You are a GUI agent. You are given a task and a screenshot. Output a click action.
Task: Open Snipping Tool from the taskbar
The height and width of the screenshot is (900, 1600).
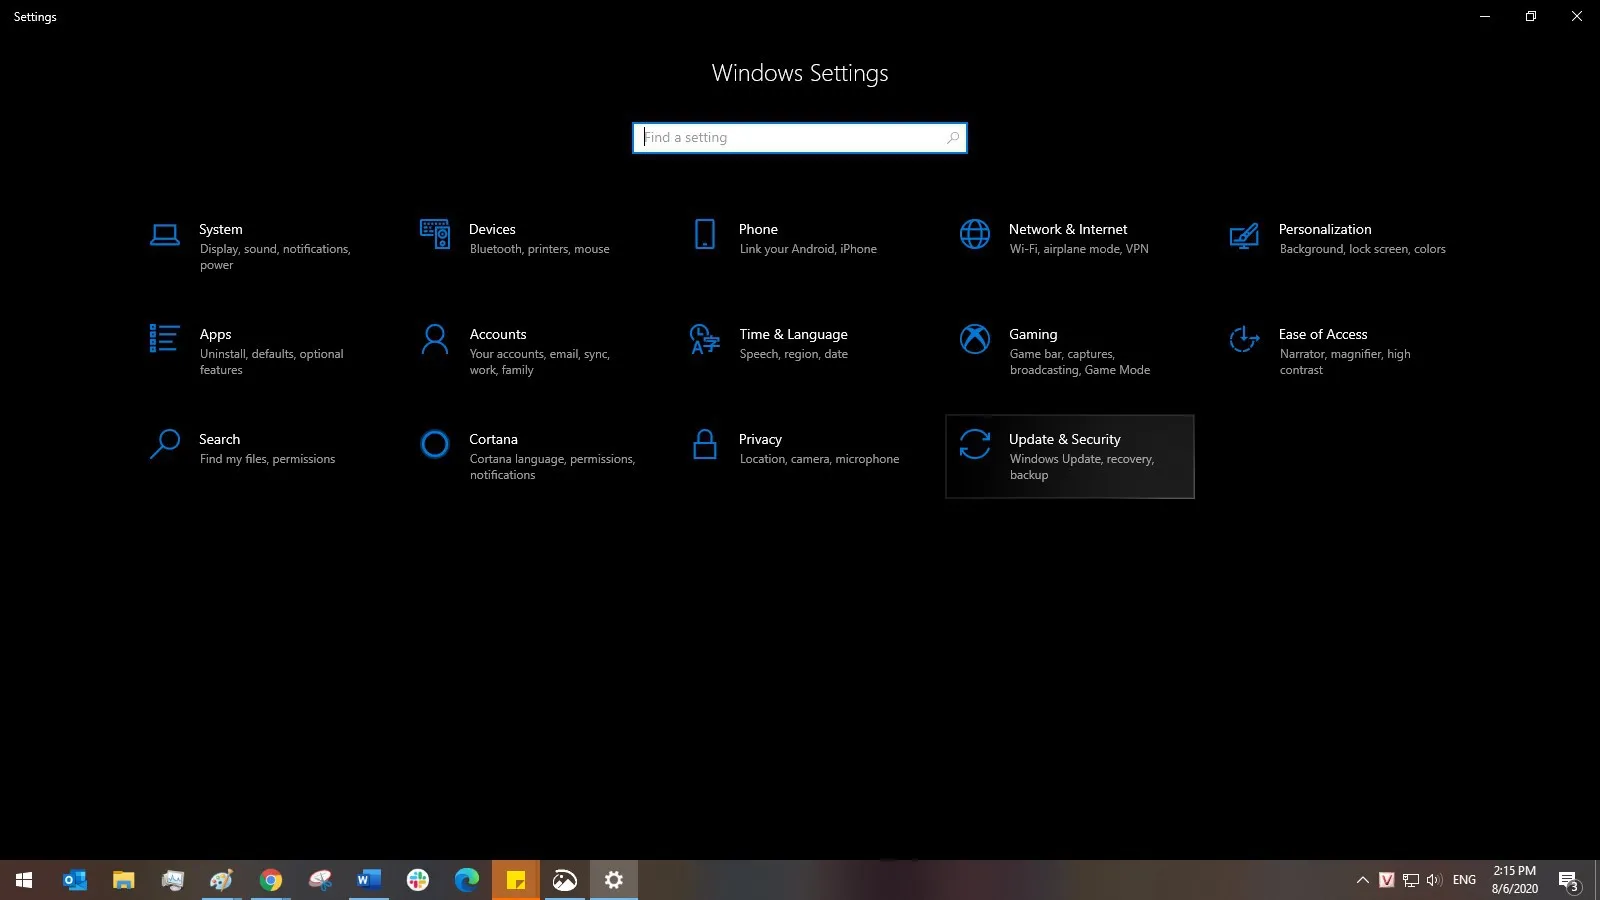[319, 880]
